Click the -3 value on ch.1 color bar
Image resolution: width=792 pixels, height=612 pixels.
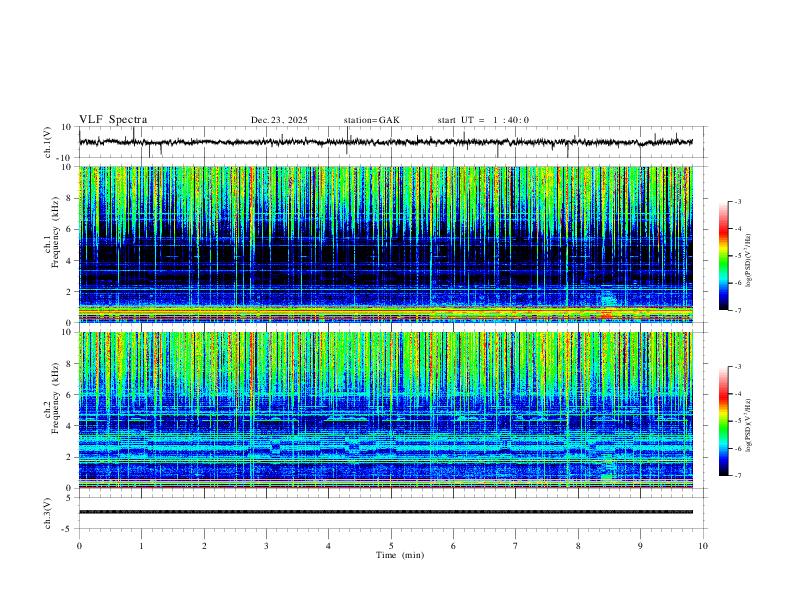(x=737, y=201)
